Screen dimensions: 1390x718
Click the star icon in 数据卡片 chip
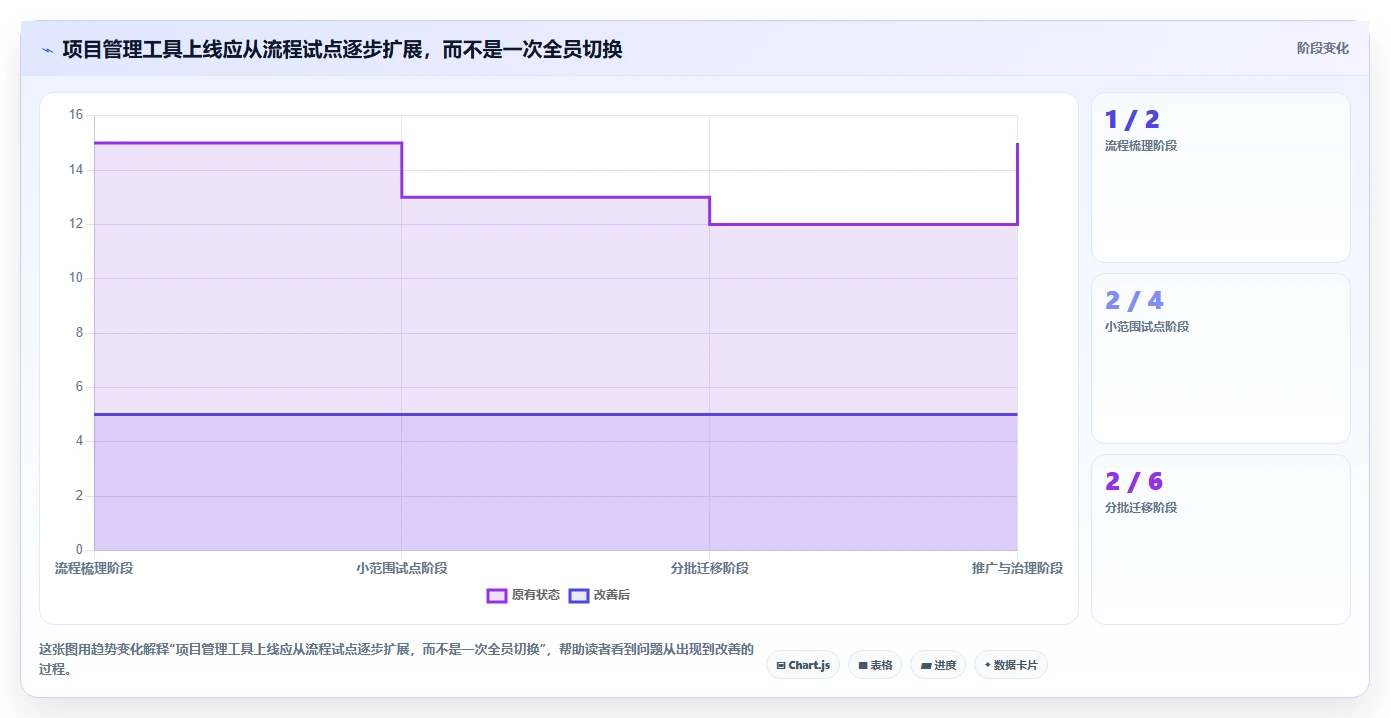988,665
